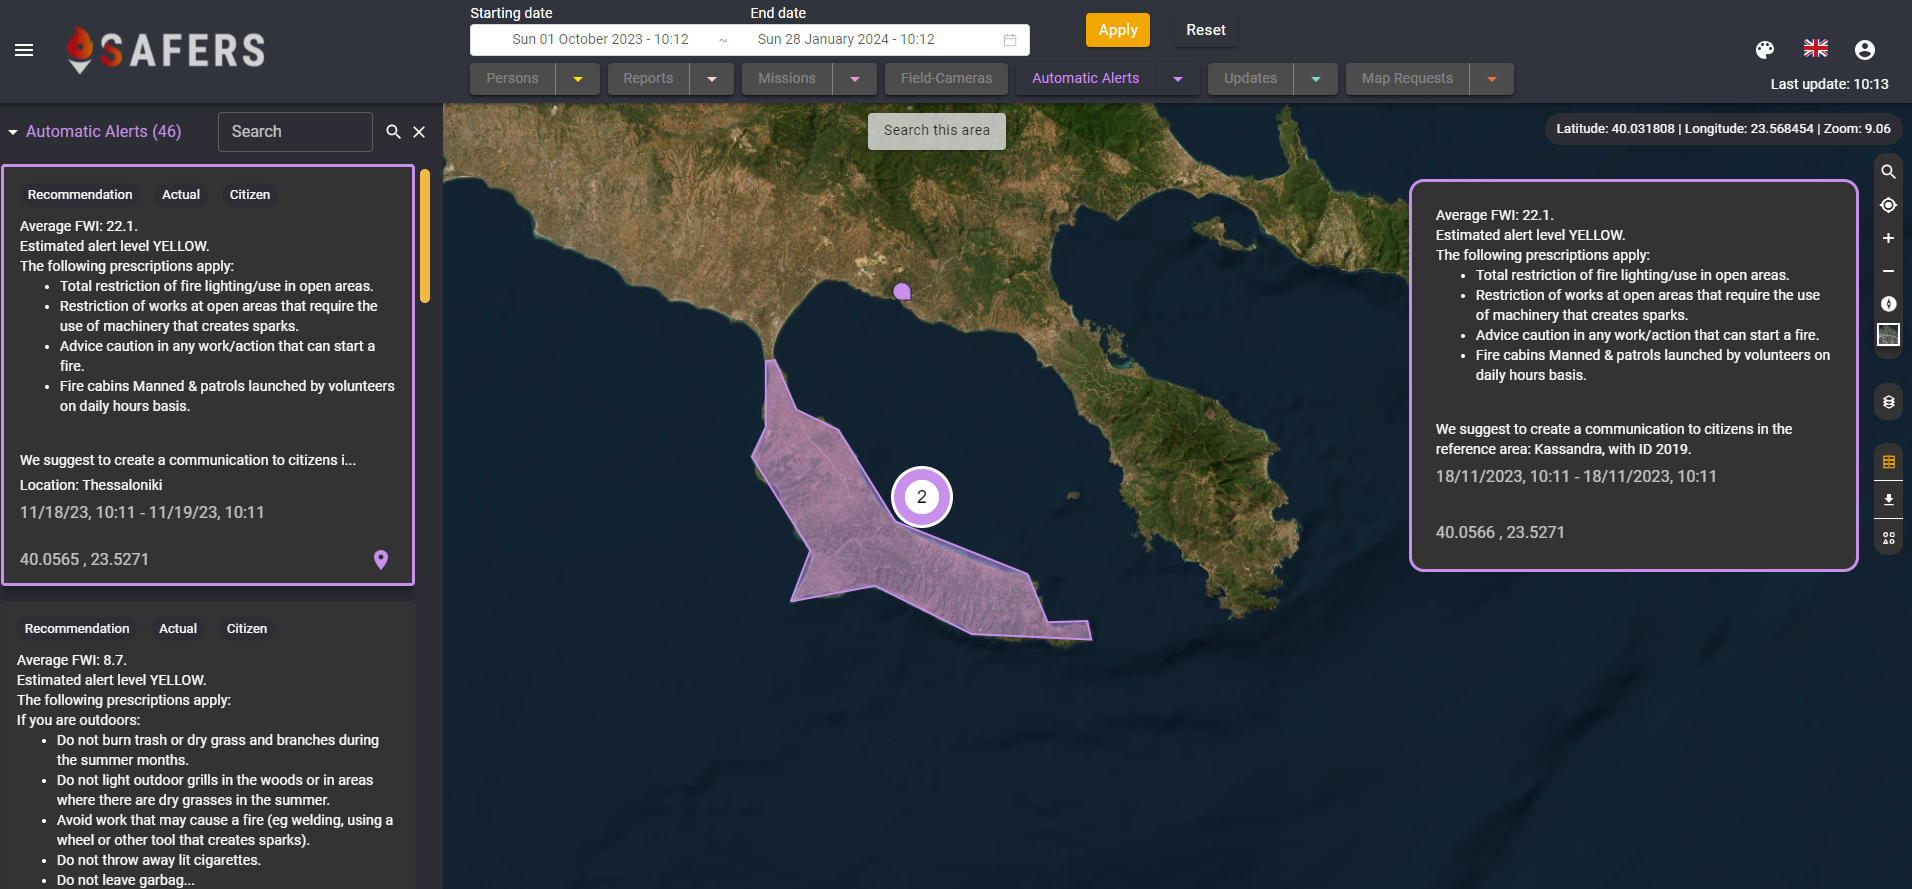Click the purple alert marker on coast

coord(902,291)
